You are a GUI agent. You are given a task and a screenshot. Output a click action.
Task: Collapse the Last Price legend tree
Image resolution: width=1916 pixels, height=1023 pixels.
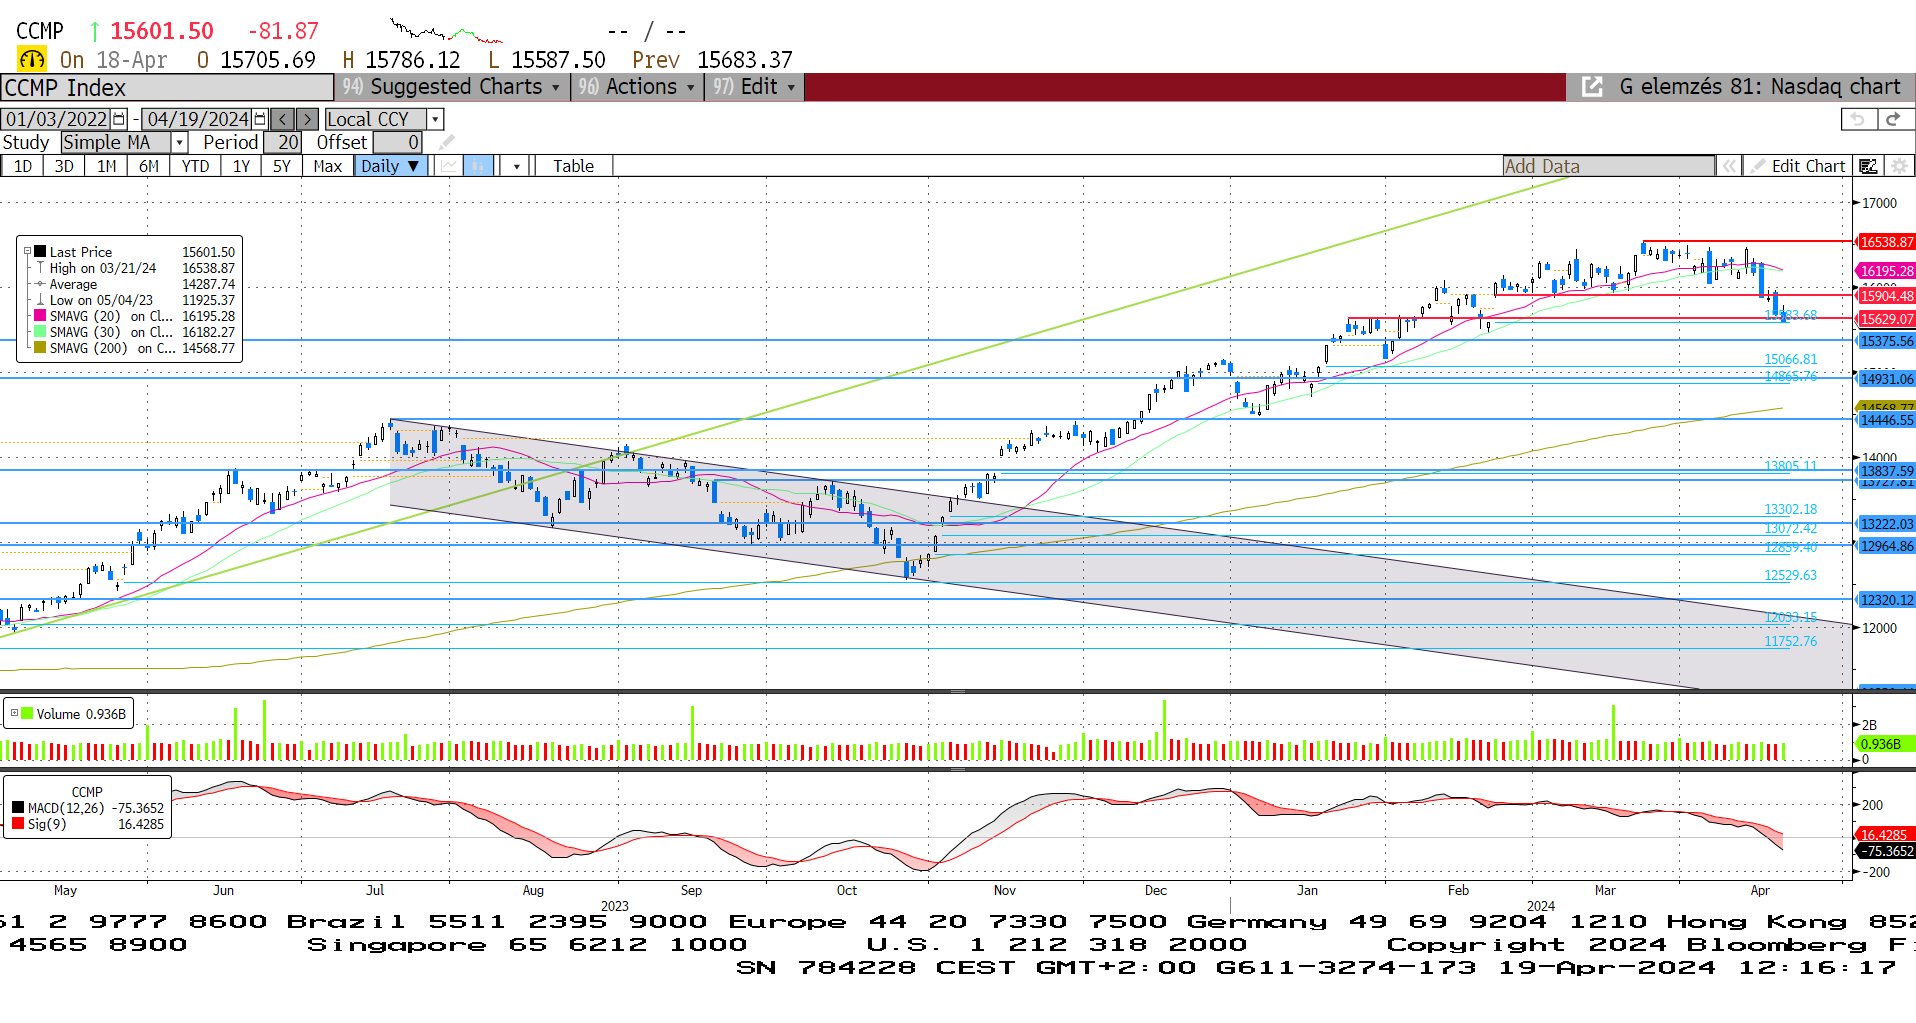coord(27,252)
